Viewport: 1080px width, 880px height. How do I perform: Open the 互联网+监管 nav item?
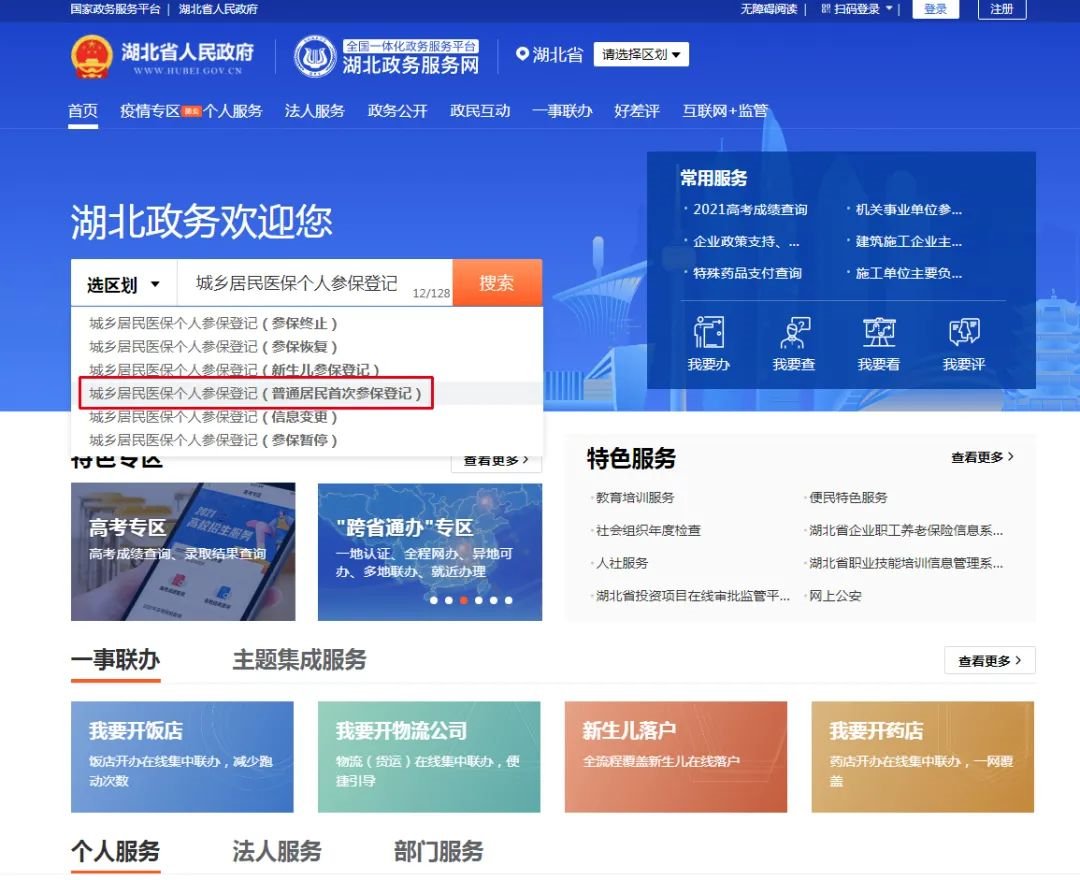[x=725, y=111]
